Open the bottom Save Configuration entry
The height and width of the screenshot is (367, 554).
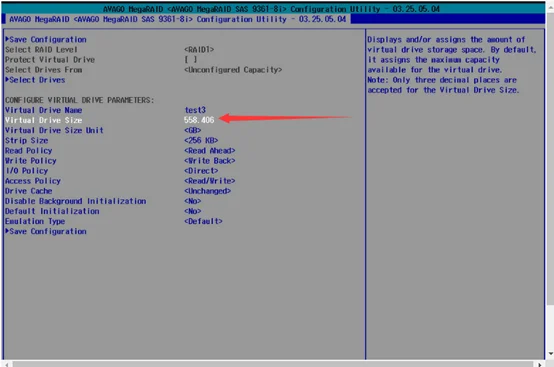(x=46, y=231)
